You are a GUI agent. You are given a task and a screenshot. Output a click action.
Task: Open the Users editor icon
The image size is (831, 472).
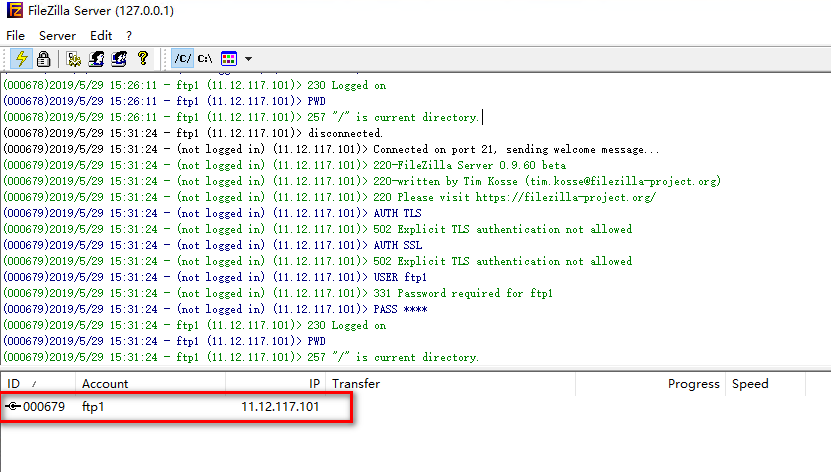pos(96,58)
